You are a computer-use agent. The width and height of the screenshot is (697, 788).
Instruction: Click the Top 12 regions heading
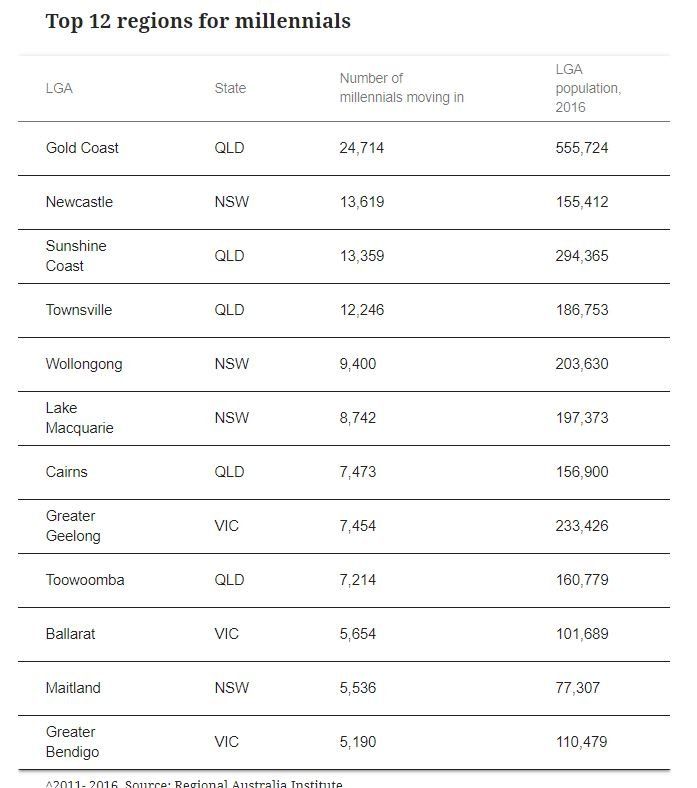click(198, 22)
